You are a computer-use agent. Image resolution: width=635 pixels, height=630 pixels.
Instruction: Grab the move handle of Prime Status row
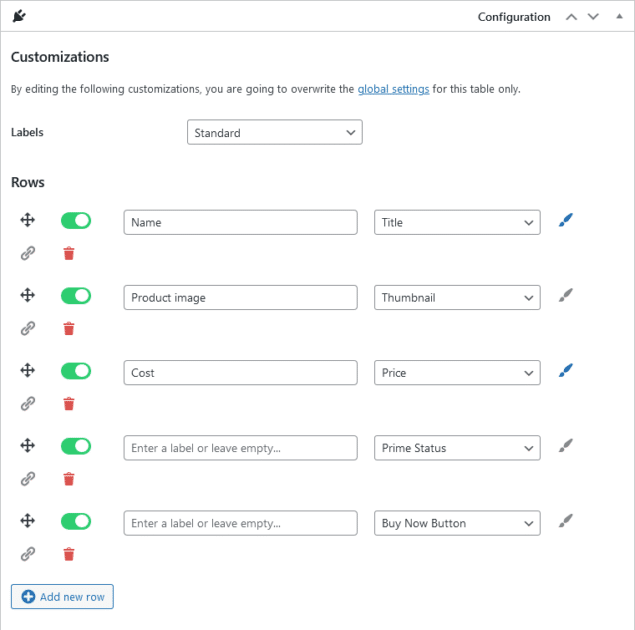point(28,446)
